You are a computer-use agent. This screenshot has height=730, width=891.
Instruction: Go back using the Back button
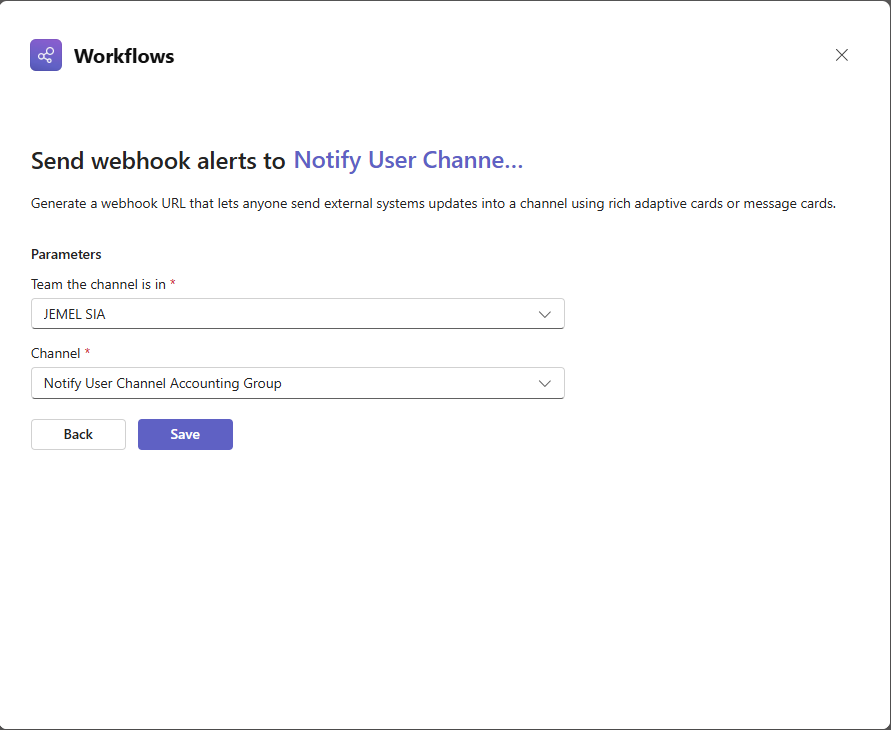coord(78,434)
